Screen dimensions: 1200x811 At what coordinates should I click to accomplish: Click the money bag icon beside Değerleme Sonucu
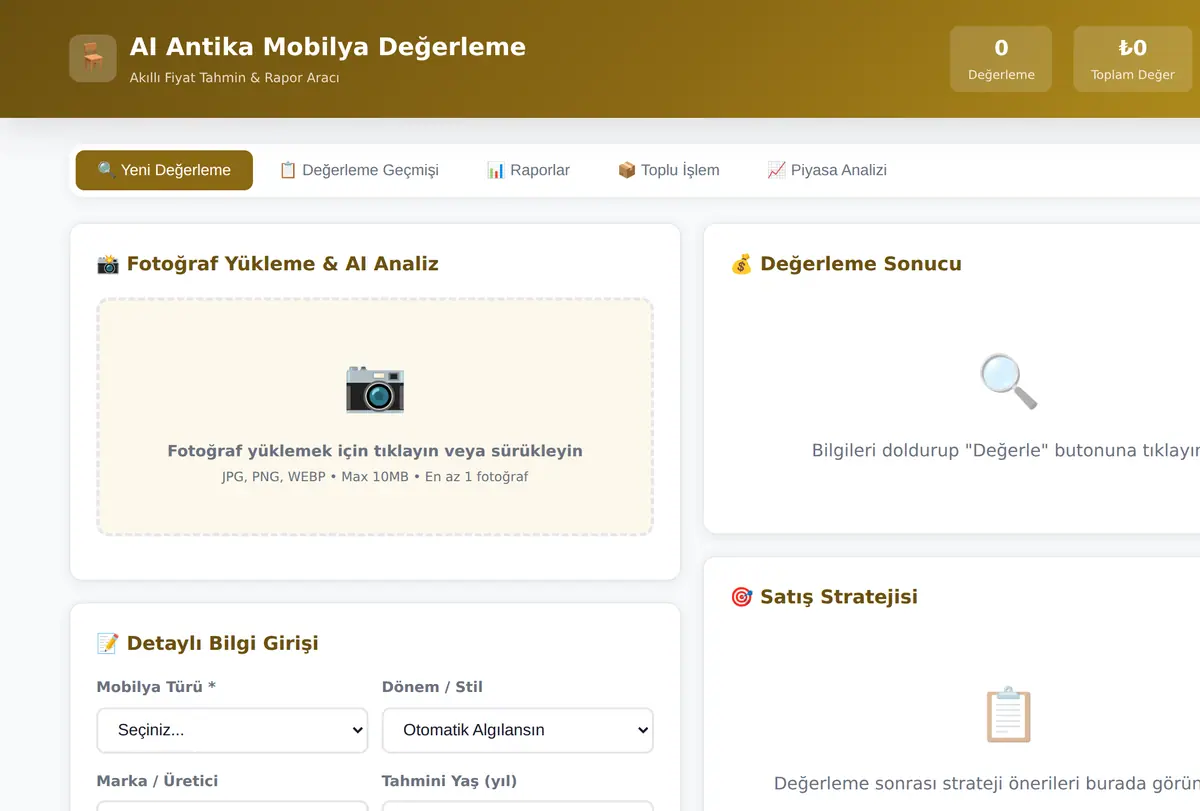tap(741, 264)
